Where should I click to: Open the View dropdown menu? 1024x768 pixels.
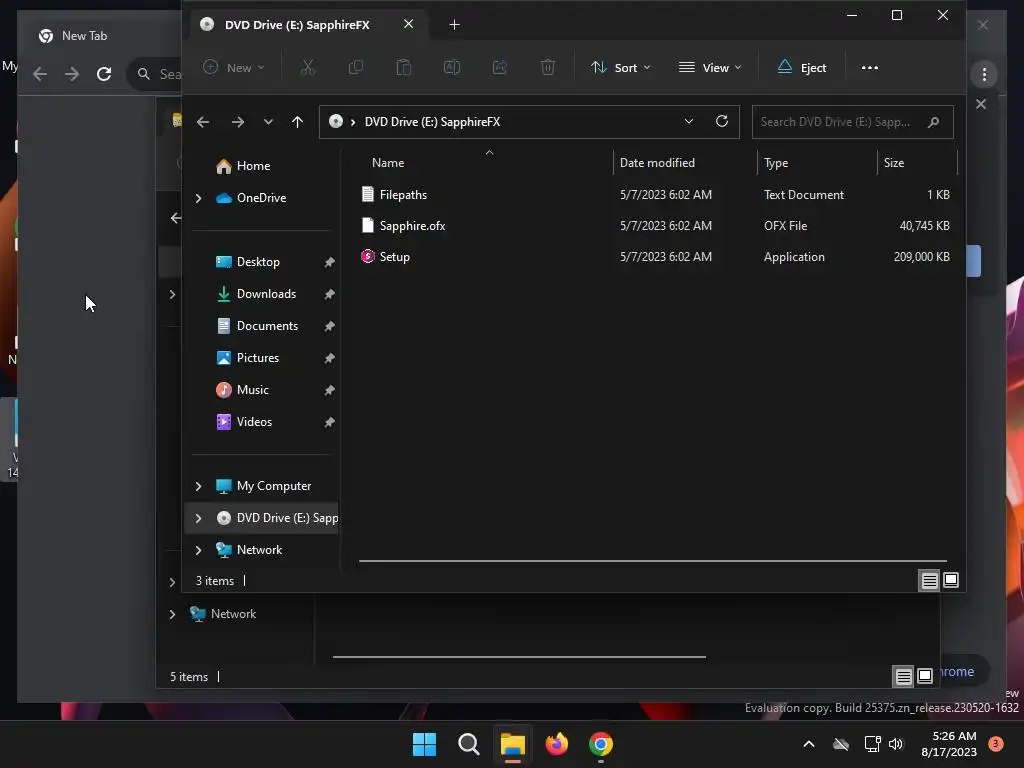pyautogui.click(x=710, y=67)
